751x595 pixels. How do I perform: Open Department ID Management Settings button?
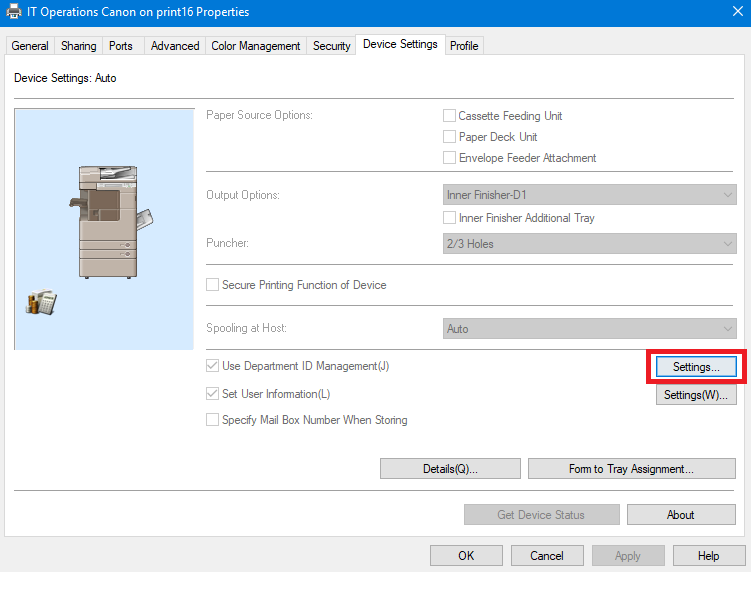tap(696, 366)
